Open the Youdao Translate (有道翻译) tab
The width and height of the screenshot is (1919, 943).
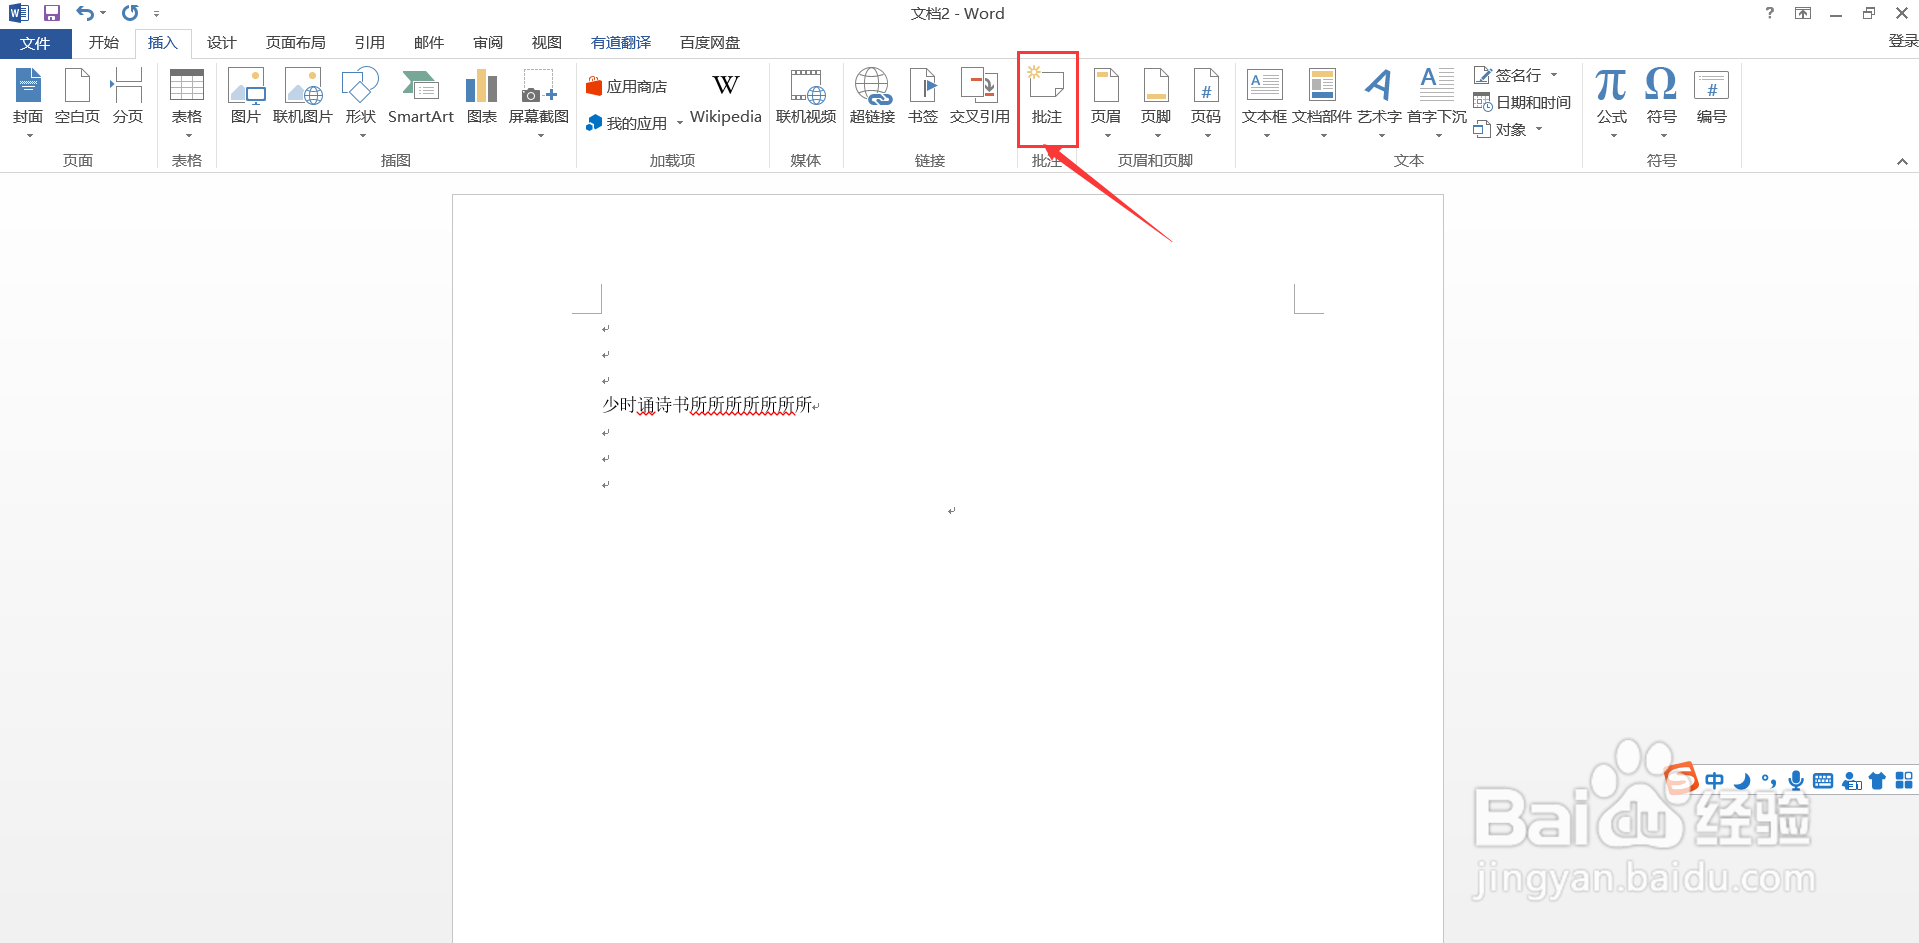[621, 43]
